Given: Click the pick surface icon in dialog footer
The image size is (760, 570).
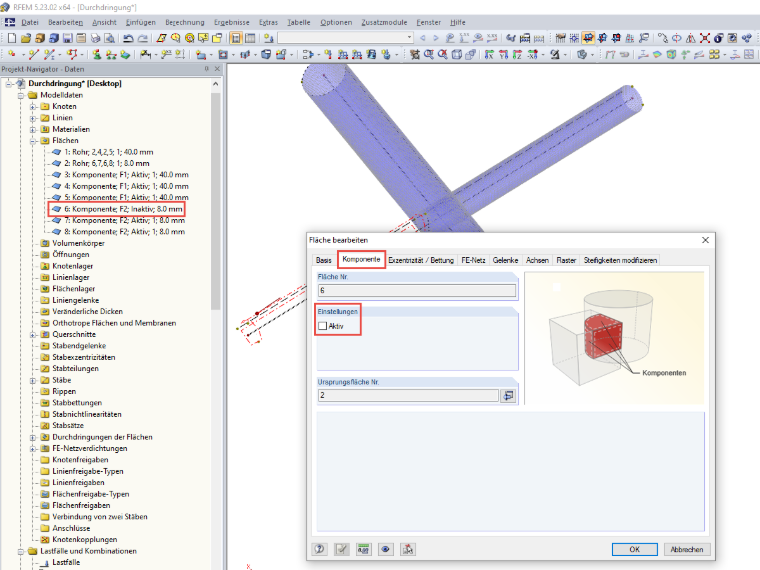Looking at the screenshot, I should coord(408,549).
